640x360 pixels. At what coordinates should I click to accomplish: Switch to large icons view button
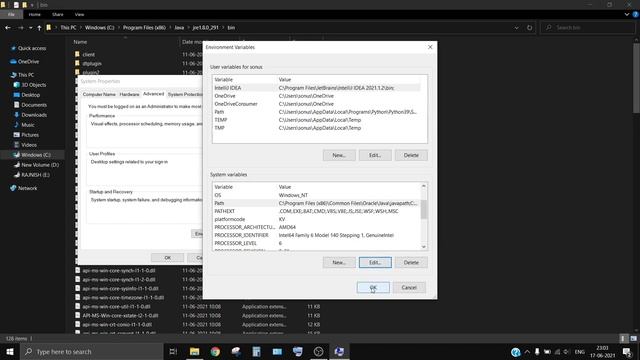pos(633,338)
